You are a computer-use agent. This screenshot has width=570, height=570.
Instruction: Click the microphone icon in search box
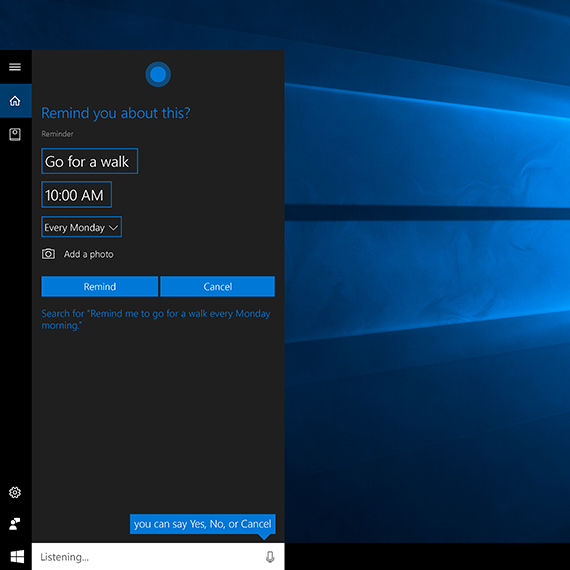270,557
